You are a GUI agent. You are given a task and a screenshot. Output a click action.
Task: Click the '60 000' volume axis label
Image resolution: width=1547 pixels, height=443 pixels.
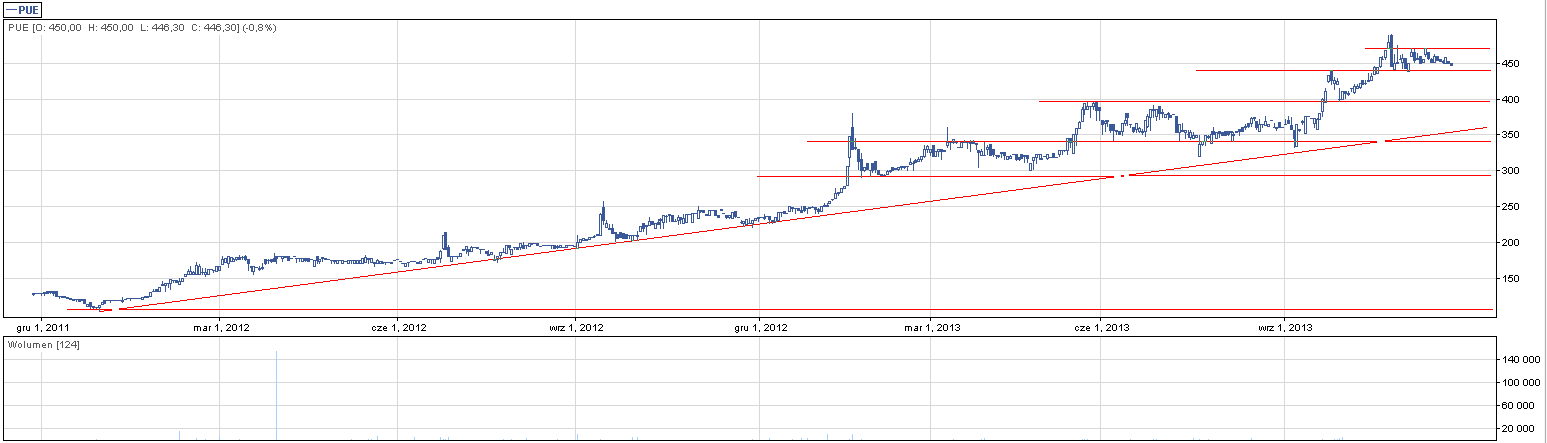click(x=1517, y=405)
